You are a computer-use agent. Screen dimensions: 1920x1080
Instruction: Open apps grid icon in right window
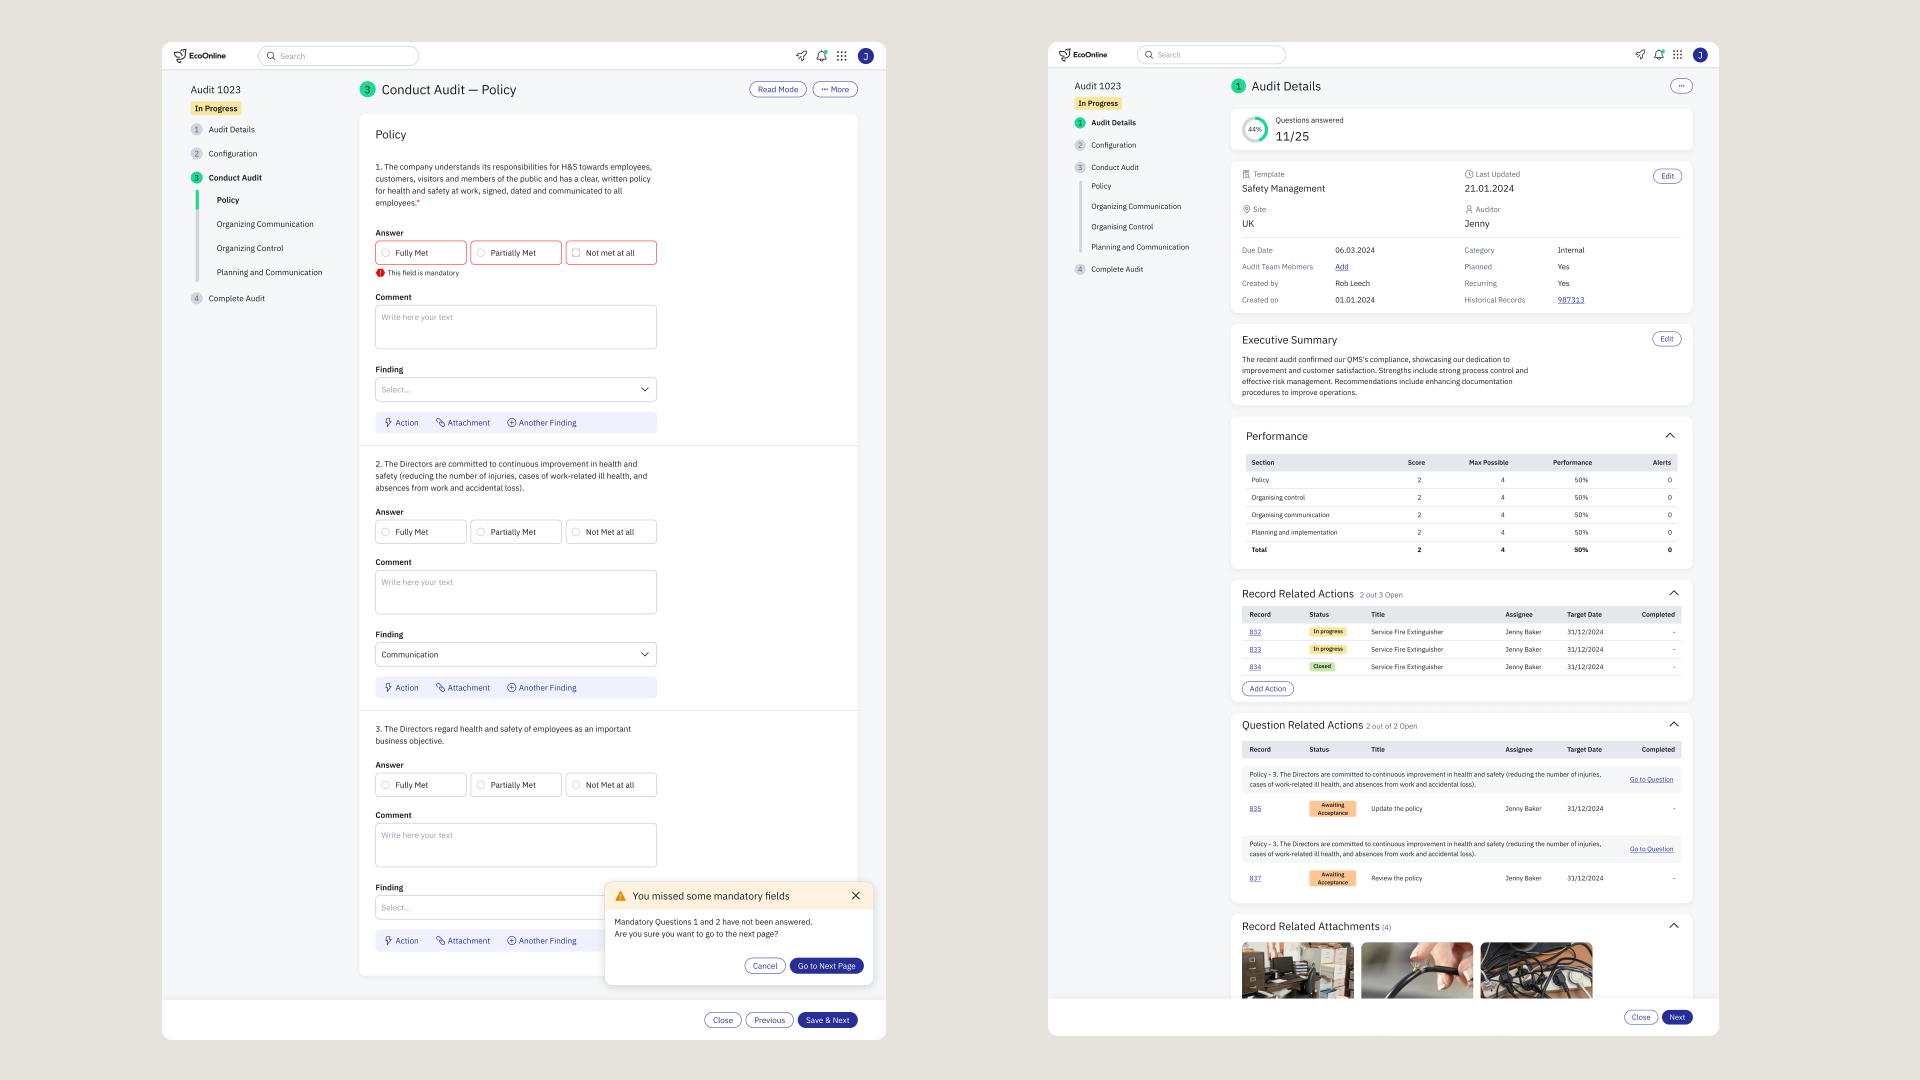[1677, 55]
